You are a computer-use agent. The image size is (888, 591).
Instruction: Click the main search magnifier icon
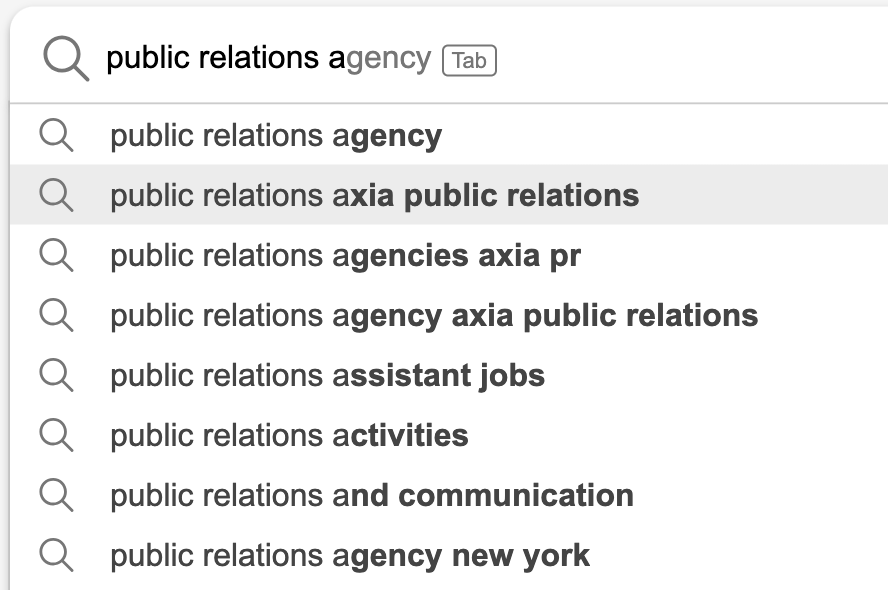(x=66, y=59)
